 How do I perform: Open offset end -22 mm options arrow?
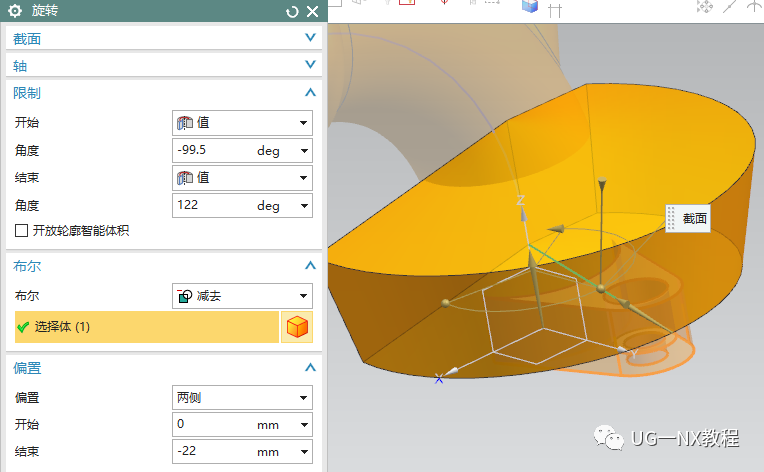coord(304,452)
